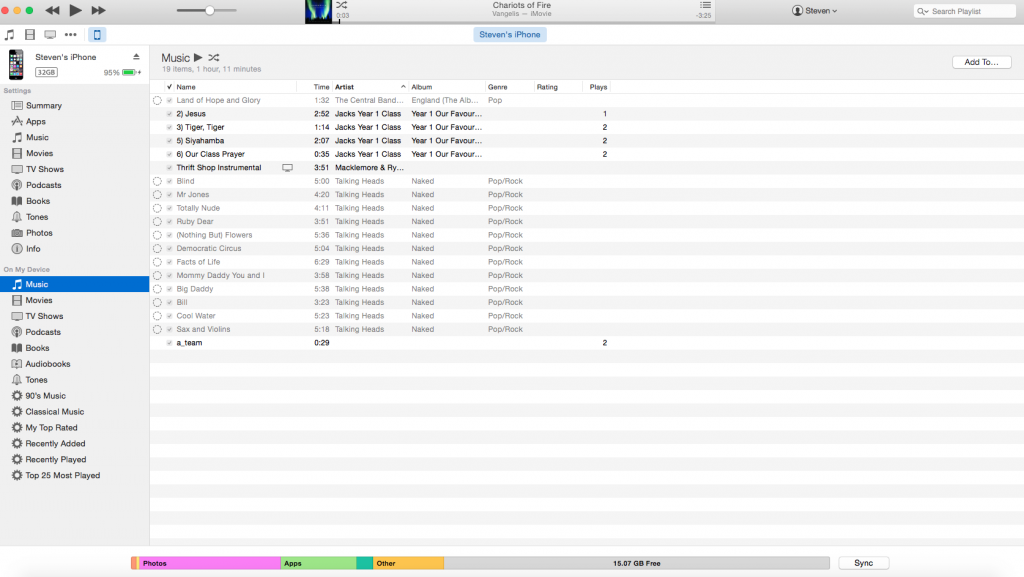The width and height of the screenshot is (1024, 577).
Task: Eject Steven's iPhone
Action: pyautogui.click(x=136, y=57)
